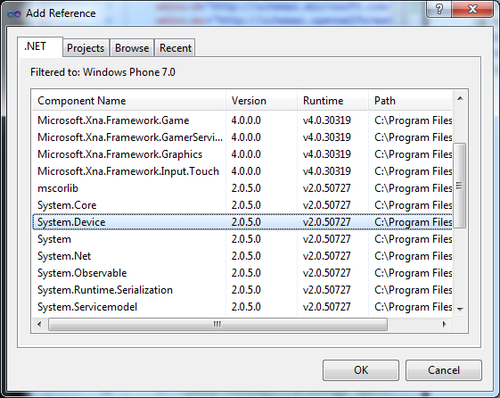Select Microsoft.Xna.Framework.Game component
The width and height of the screenshot is (500, 398).
tap(243, 120)
